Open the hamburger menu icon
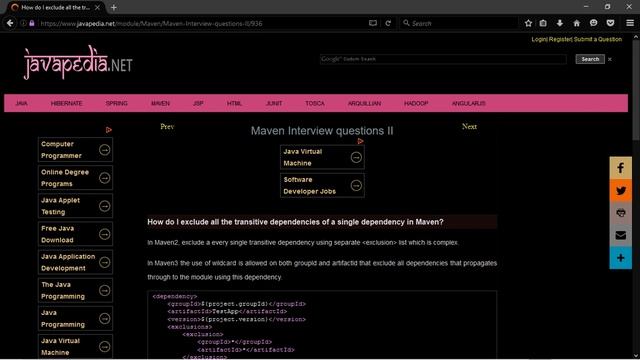The image size is (640, 360). [630, 23]
